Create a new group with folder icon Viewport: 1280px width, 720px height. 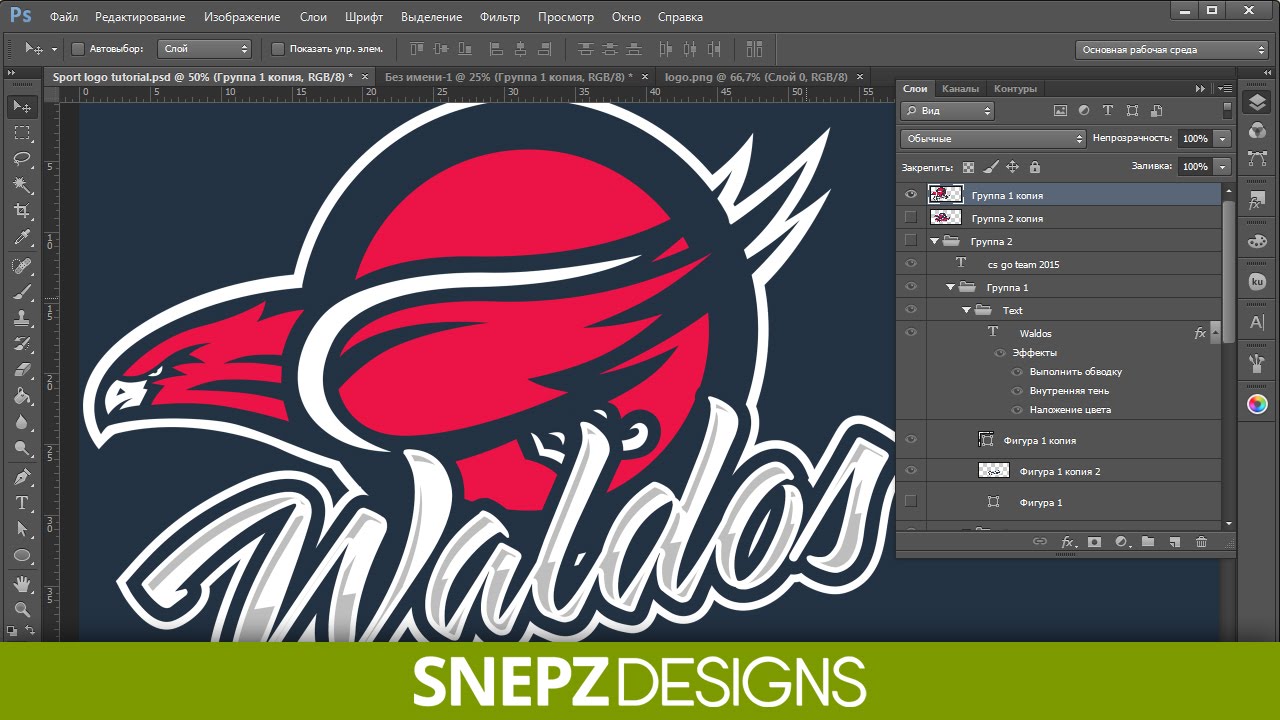1148,542
